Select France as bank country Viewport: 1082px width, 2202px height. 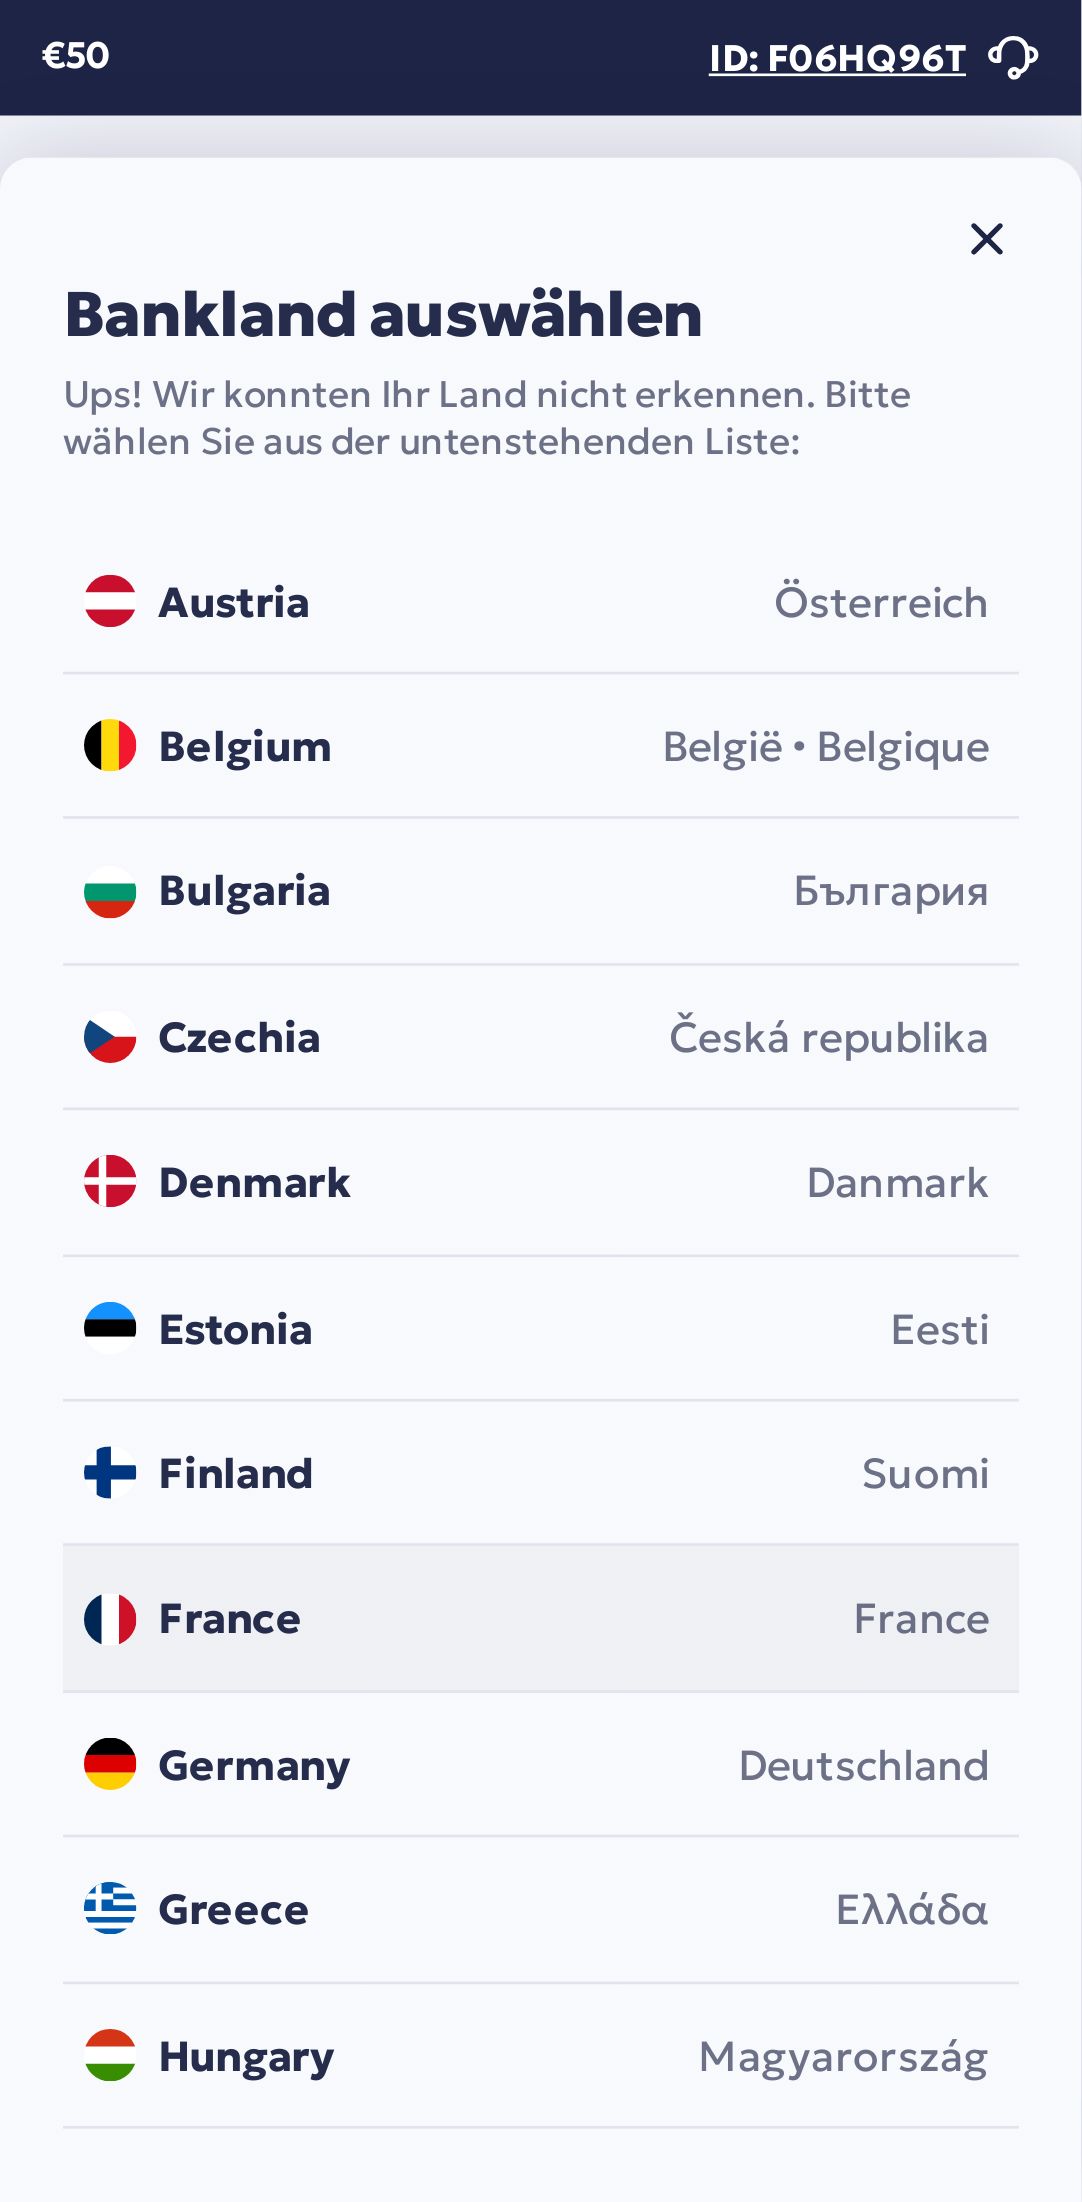pos(540,1618)
